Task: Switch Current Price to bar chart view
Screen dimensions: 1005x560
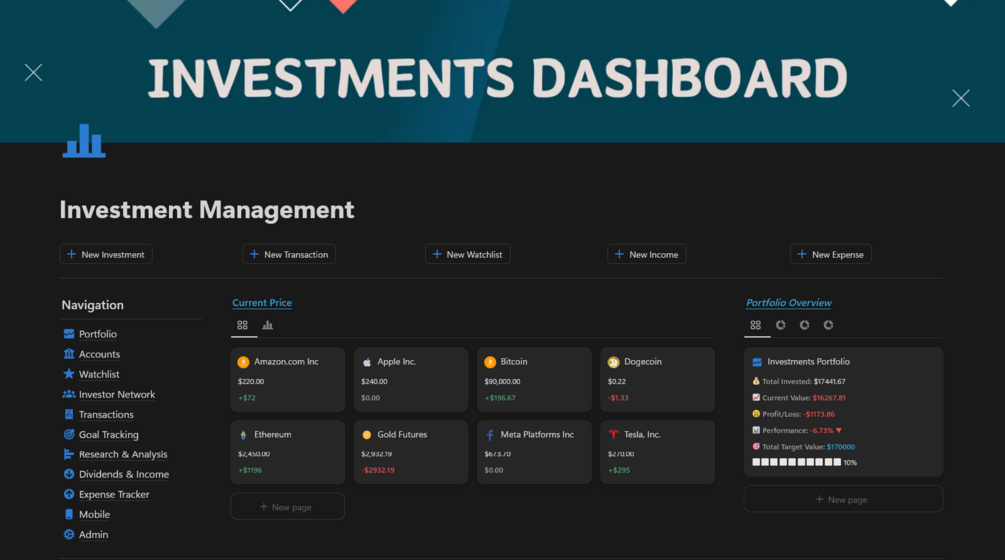Action: [267, 325]
